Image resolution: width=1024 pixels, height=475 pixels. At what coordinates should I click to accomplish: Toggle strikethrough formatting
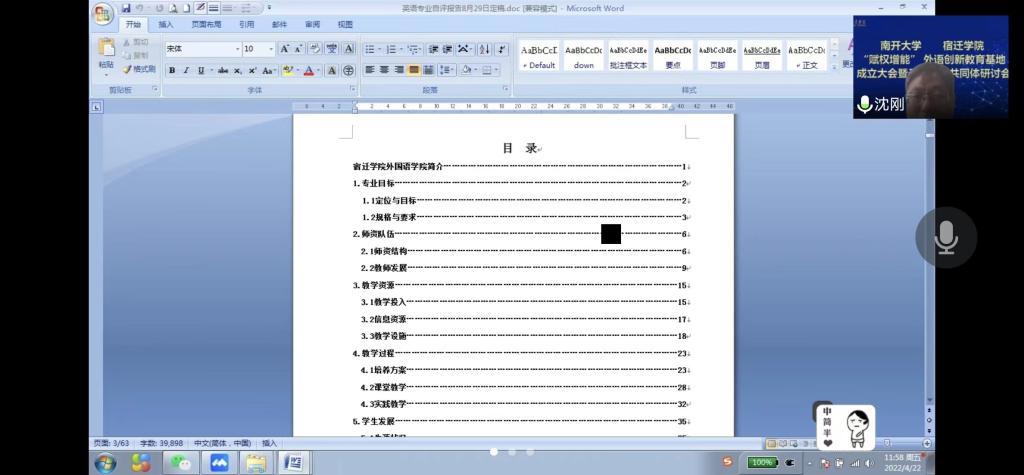click(222, 70)
